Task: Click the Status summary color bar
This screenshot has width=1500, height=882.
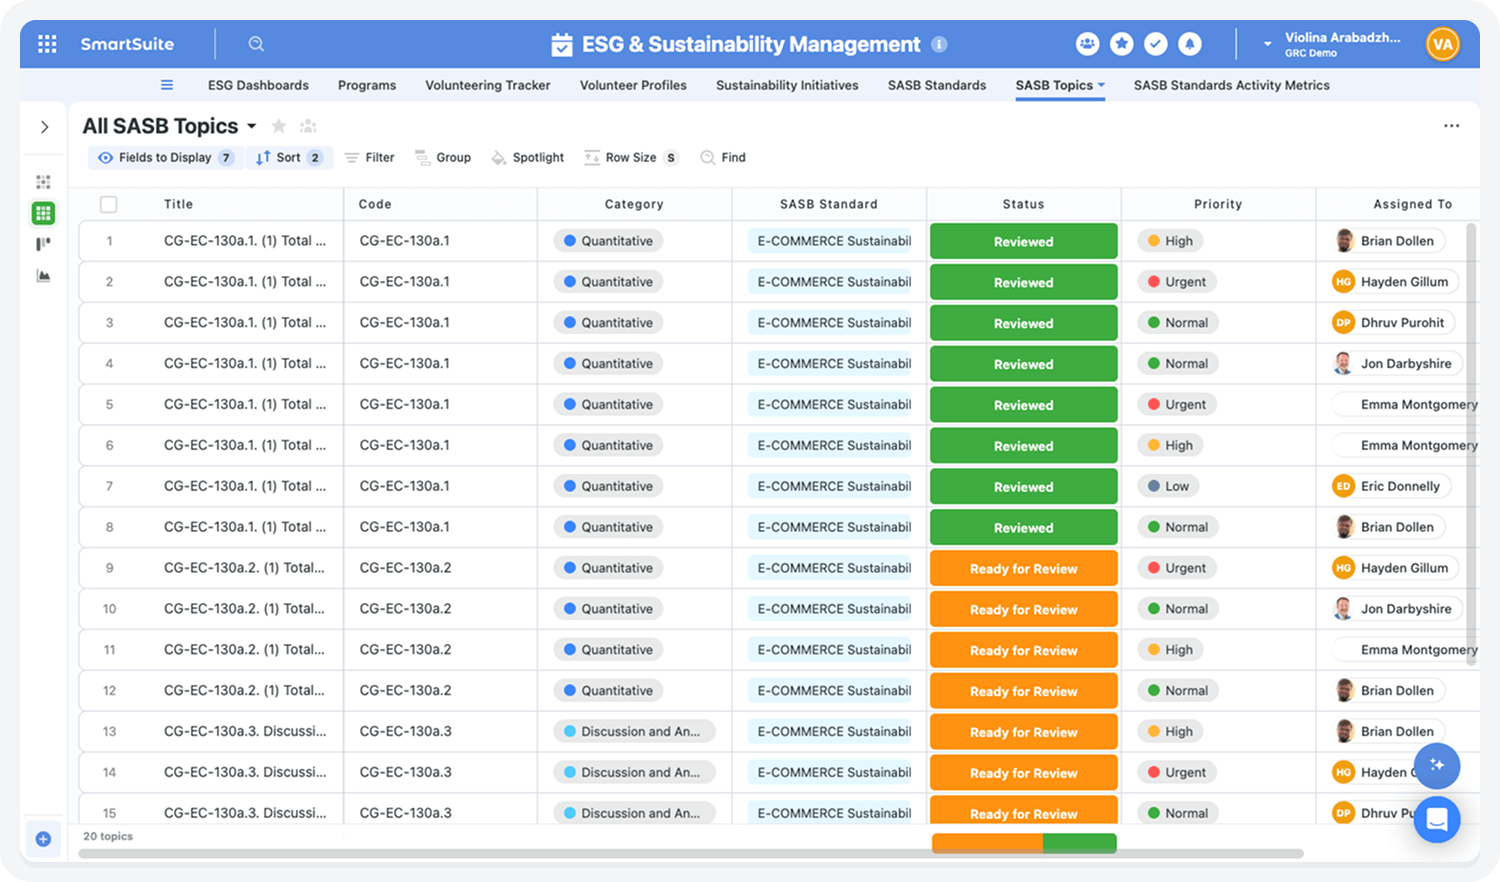Action: click(1024, 843)
